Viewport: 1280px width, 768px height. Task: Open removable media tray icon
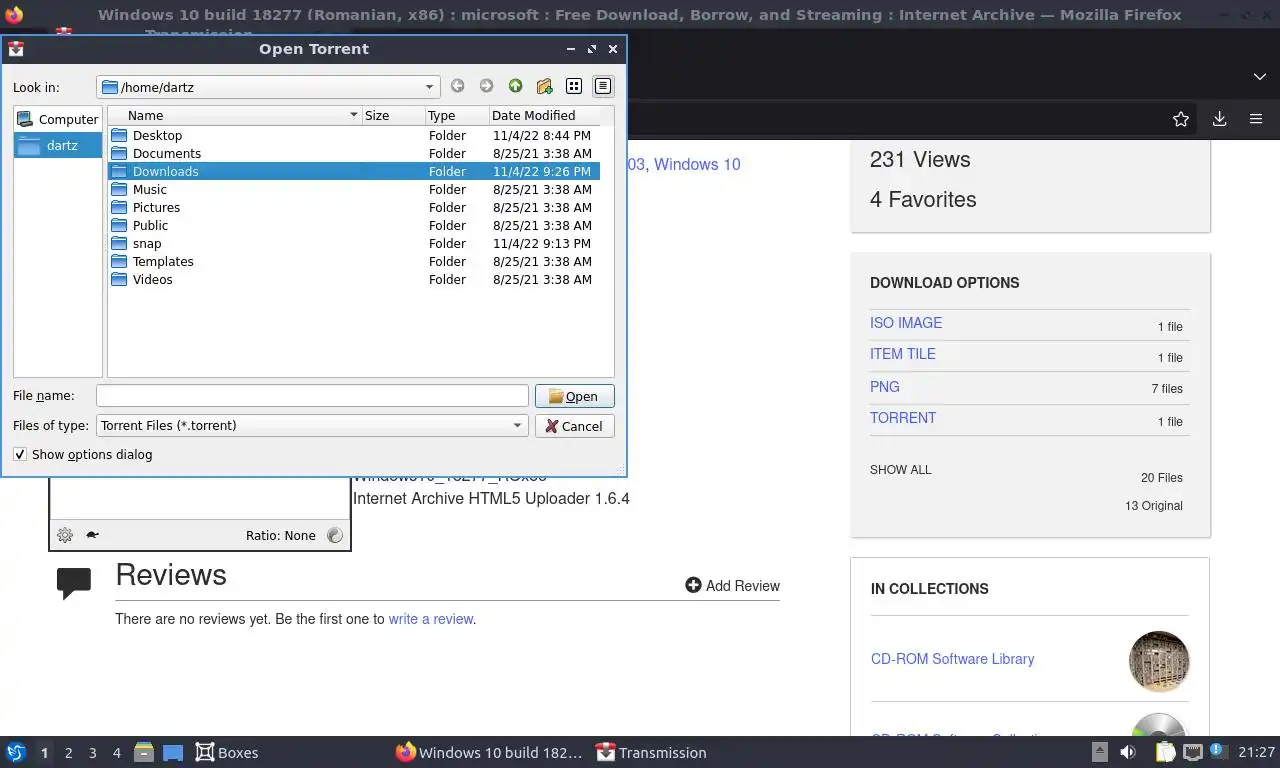1099,752
